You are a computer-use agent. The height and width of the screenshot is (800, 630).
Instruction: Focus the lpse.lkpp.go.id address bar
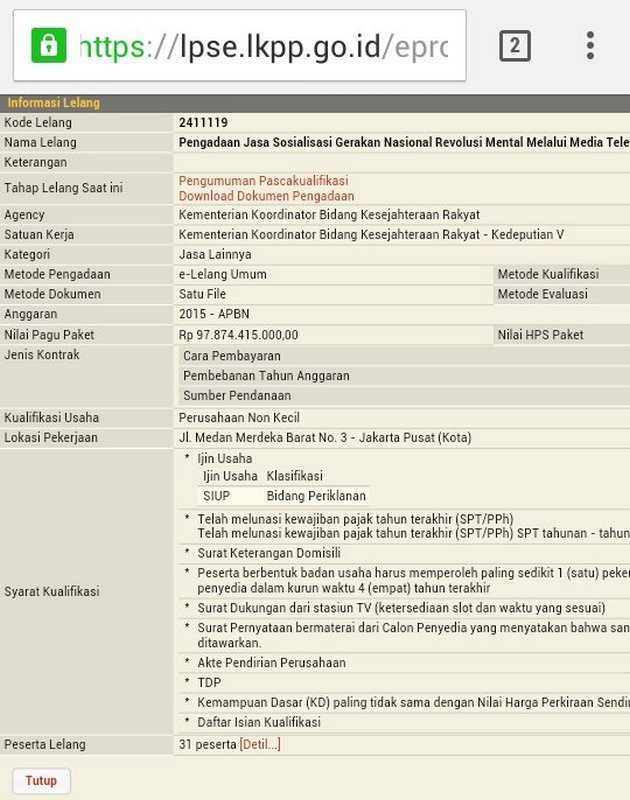[x=239, y=45]
